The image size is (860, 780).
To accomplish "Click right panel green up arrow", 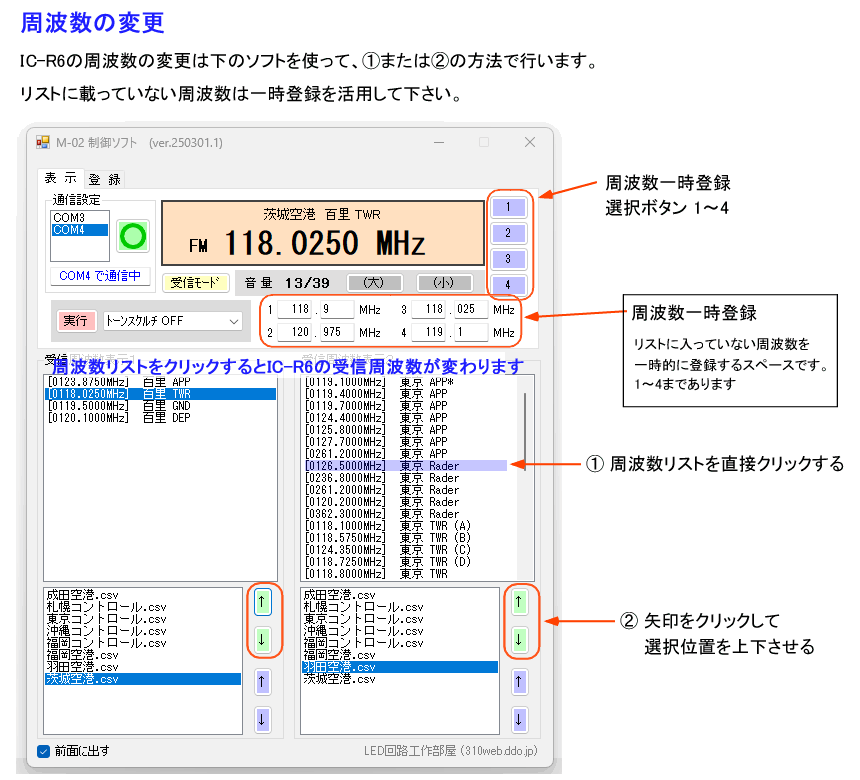I will [519, 602].
